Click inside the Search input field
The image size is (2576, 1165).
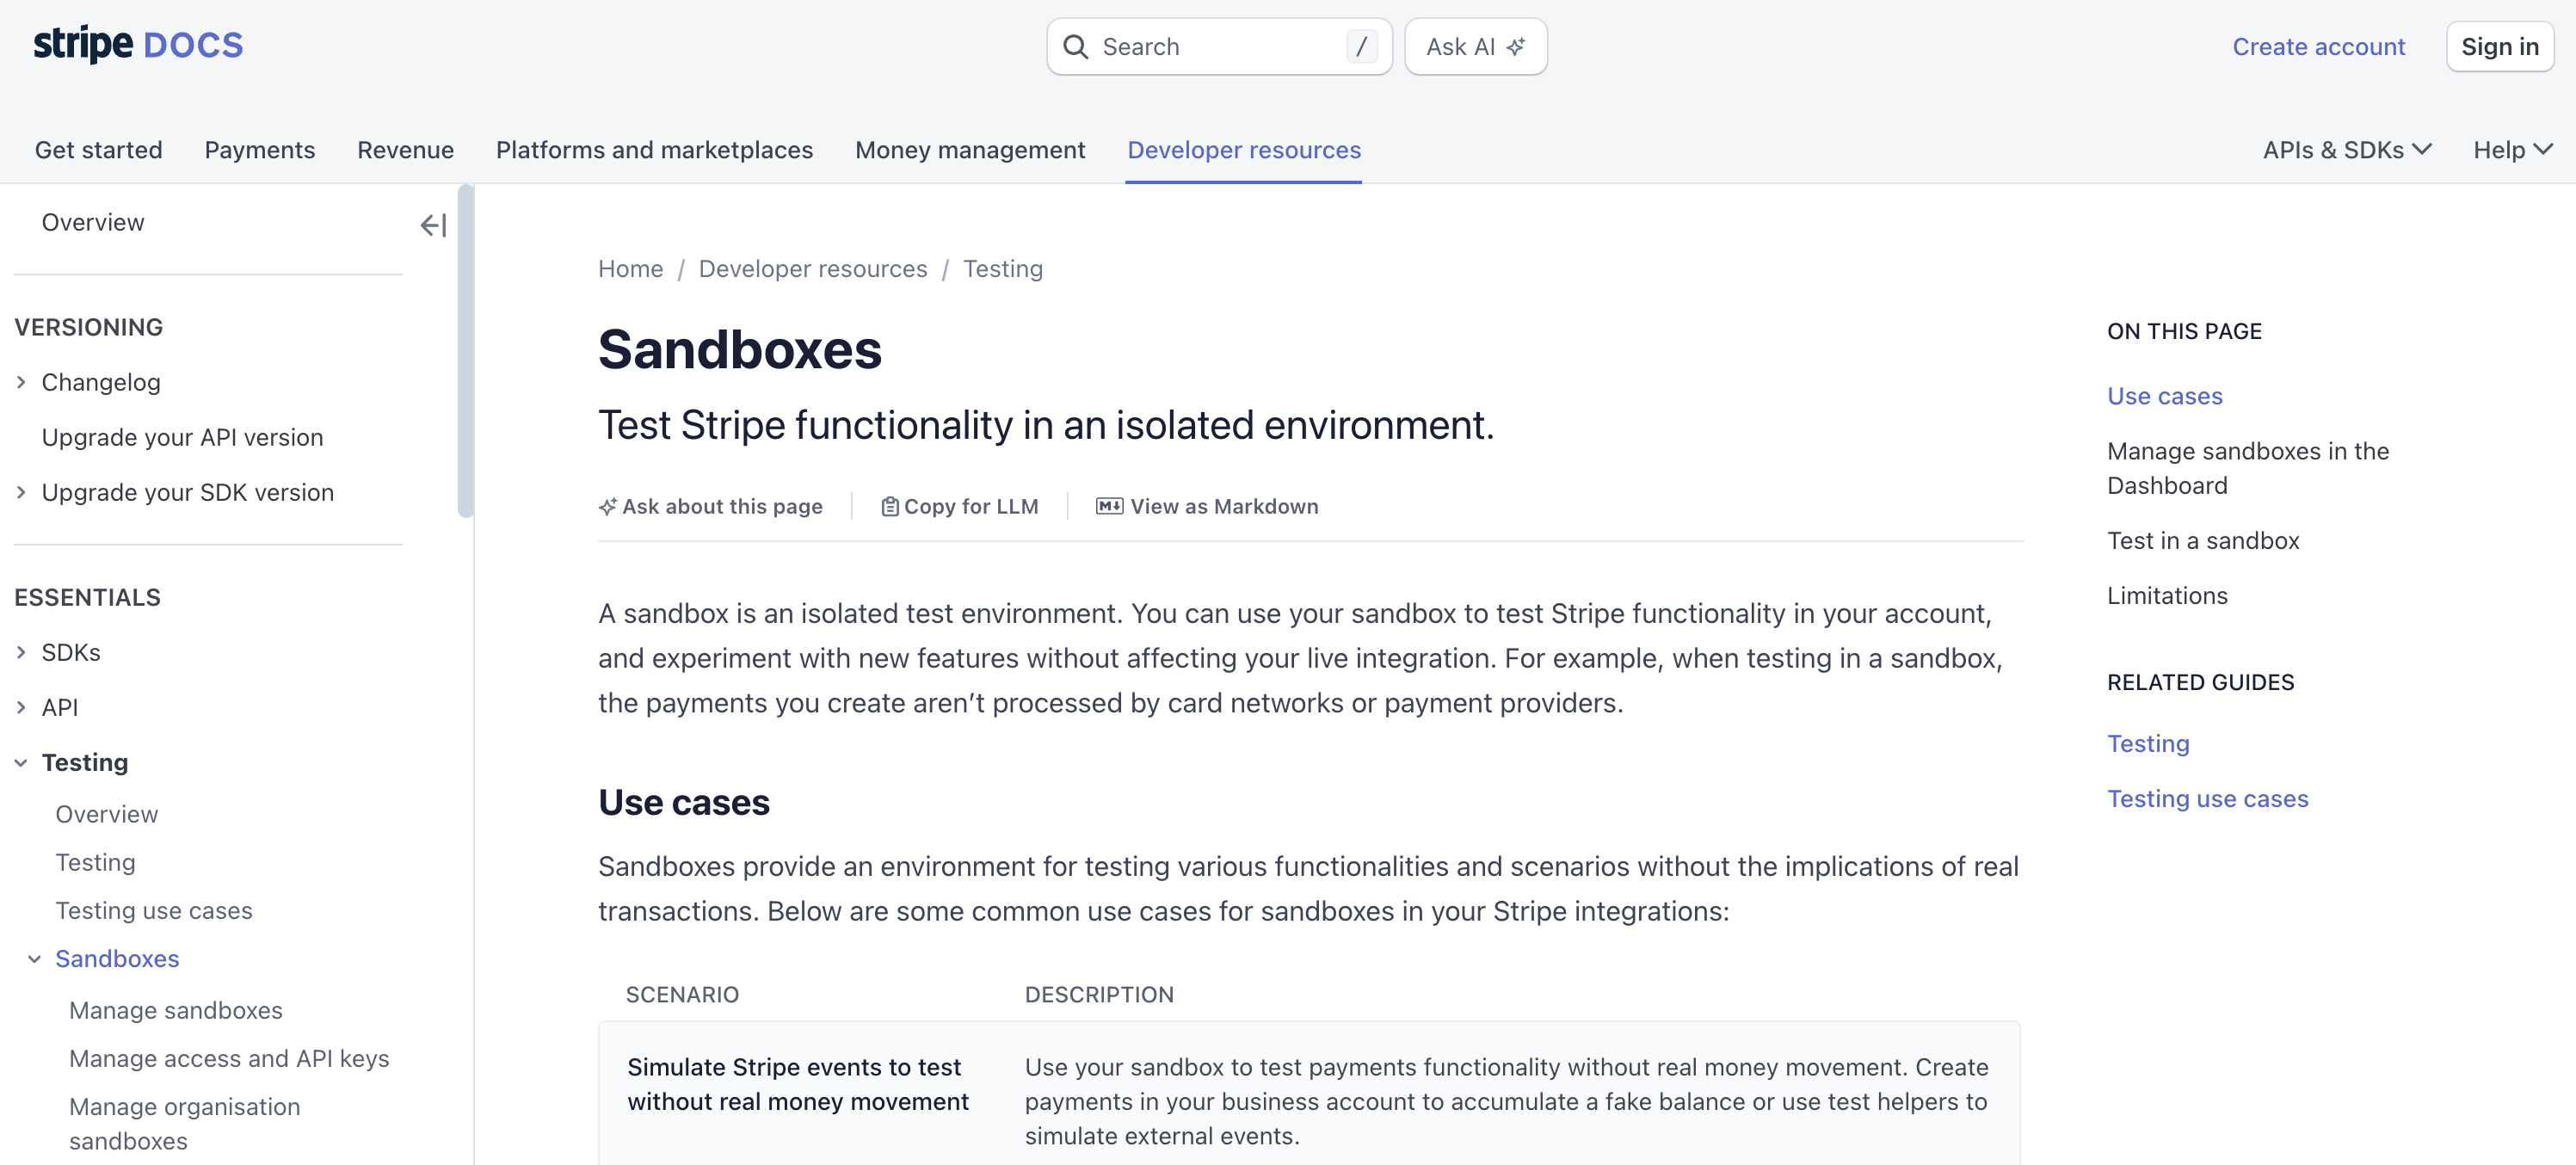tap(1200, 46)
